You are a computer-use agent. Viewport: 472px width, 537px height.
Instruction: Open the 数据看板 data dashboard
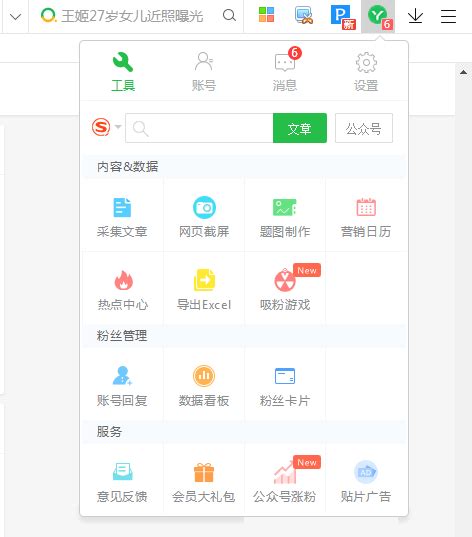pyautogui.click(x=204, y=387)
